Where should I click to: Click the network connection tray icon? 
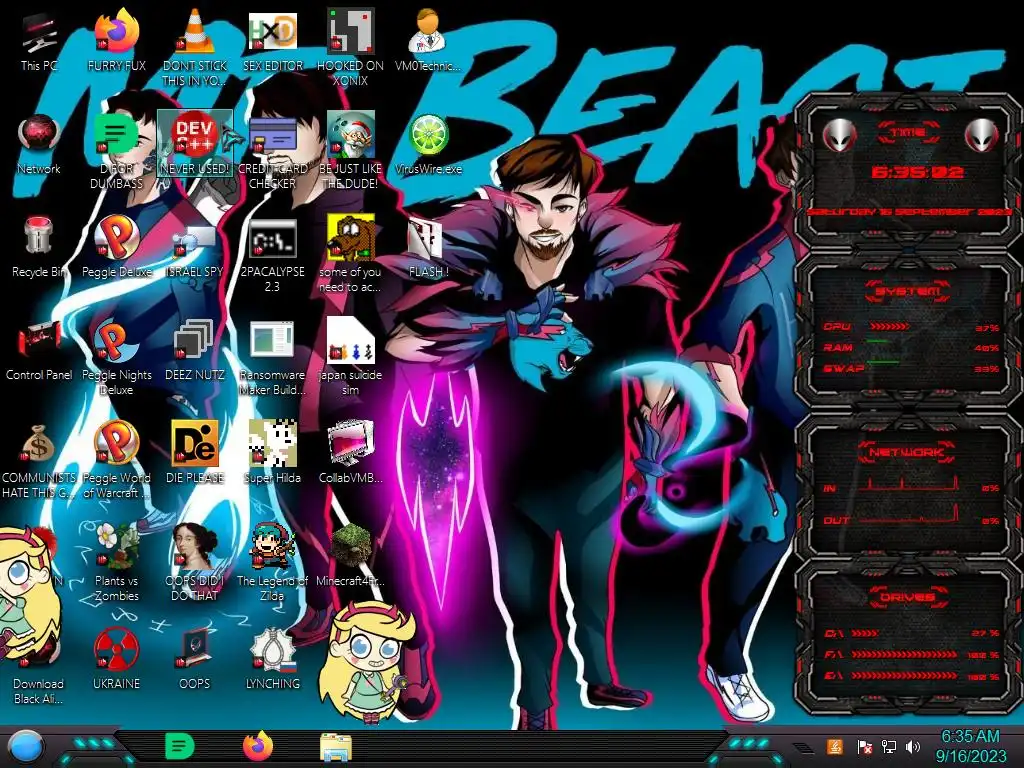point(889,746)
